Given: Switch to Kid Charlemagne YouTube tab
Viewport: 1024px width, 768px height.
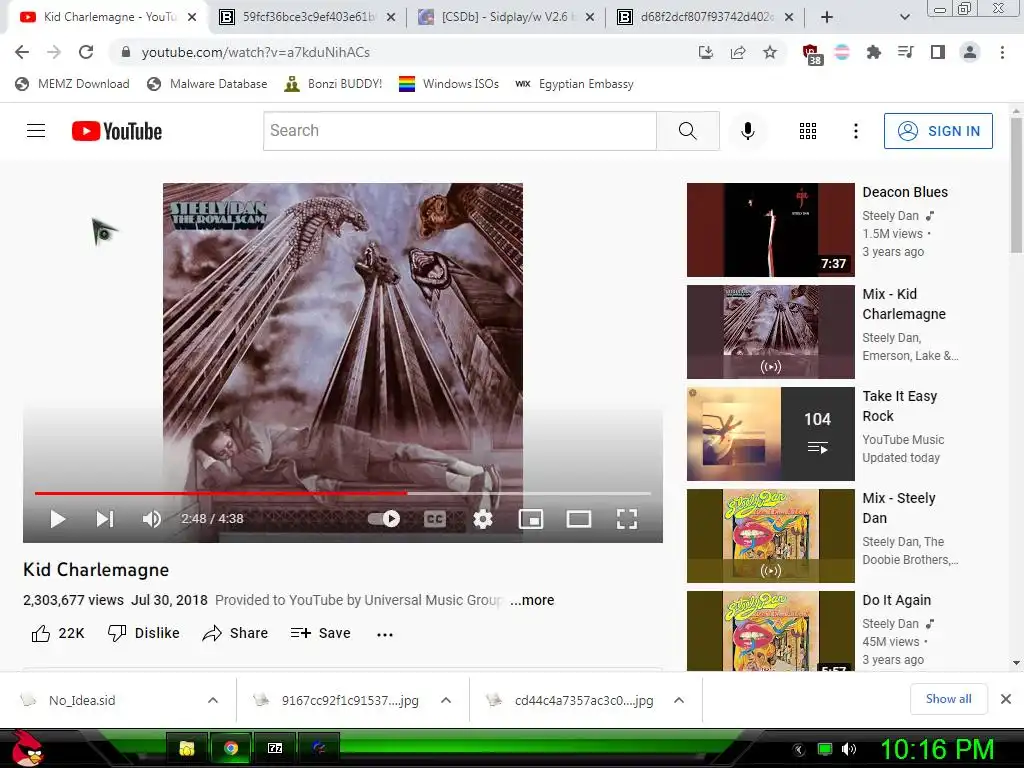Looking at the screenshot, I should (x=108, y=17).
